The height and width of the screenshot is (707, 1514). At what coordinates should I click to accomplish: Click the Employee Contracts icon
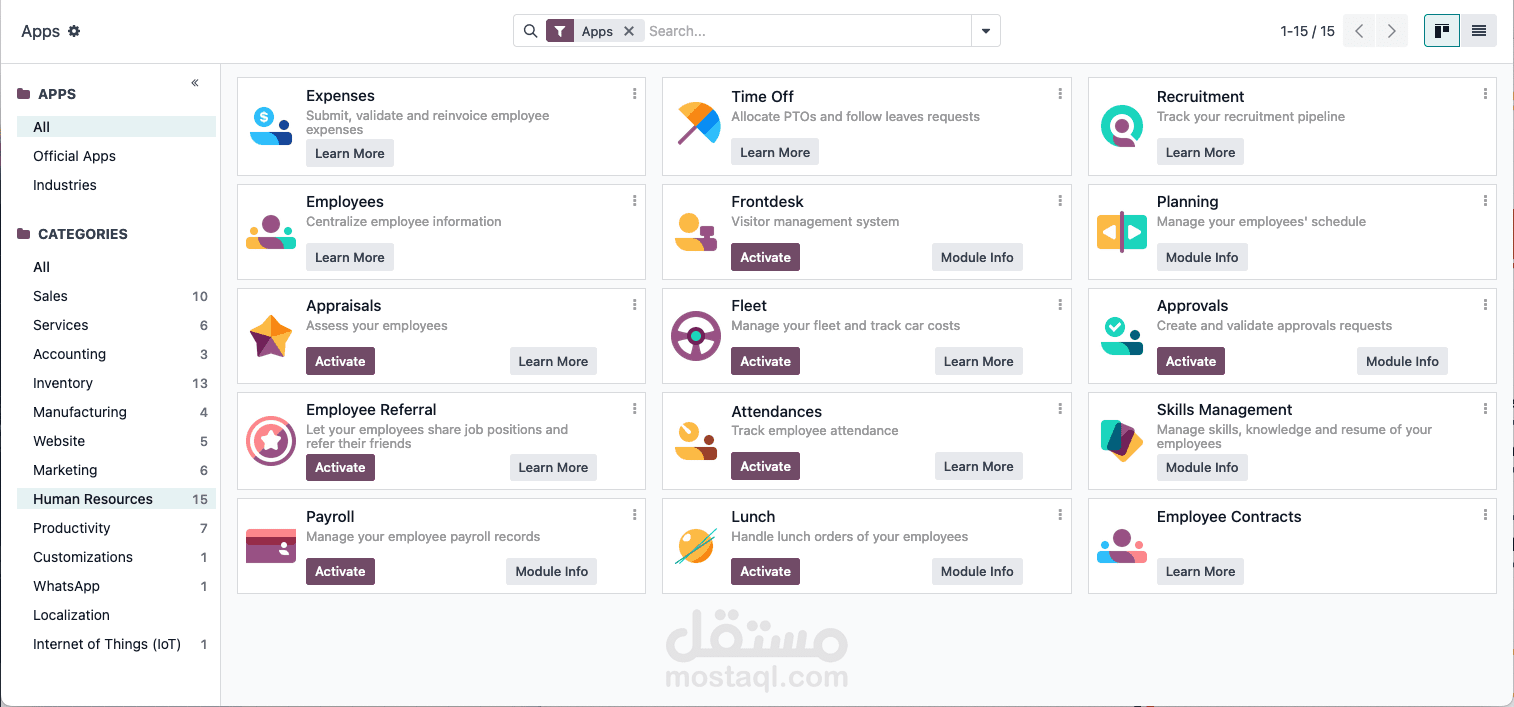tap(1122, 546)
